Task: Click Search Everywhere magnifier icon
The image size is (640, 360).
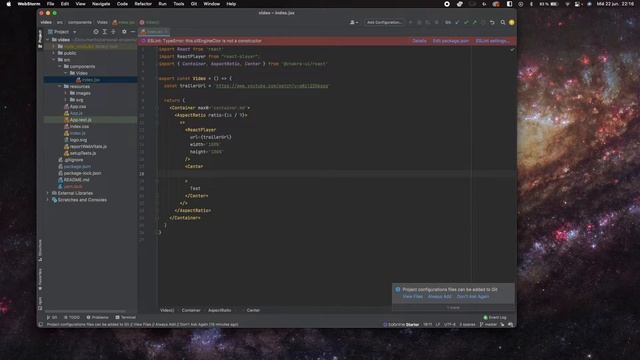Action: pyautogui.click(x=503, y=22)
